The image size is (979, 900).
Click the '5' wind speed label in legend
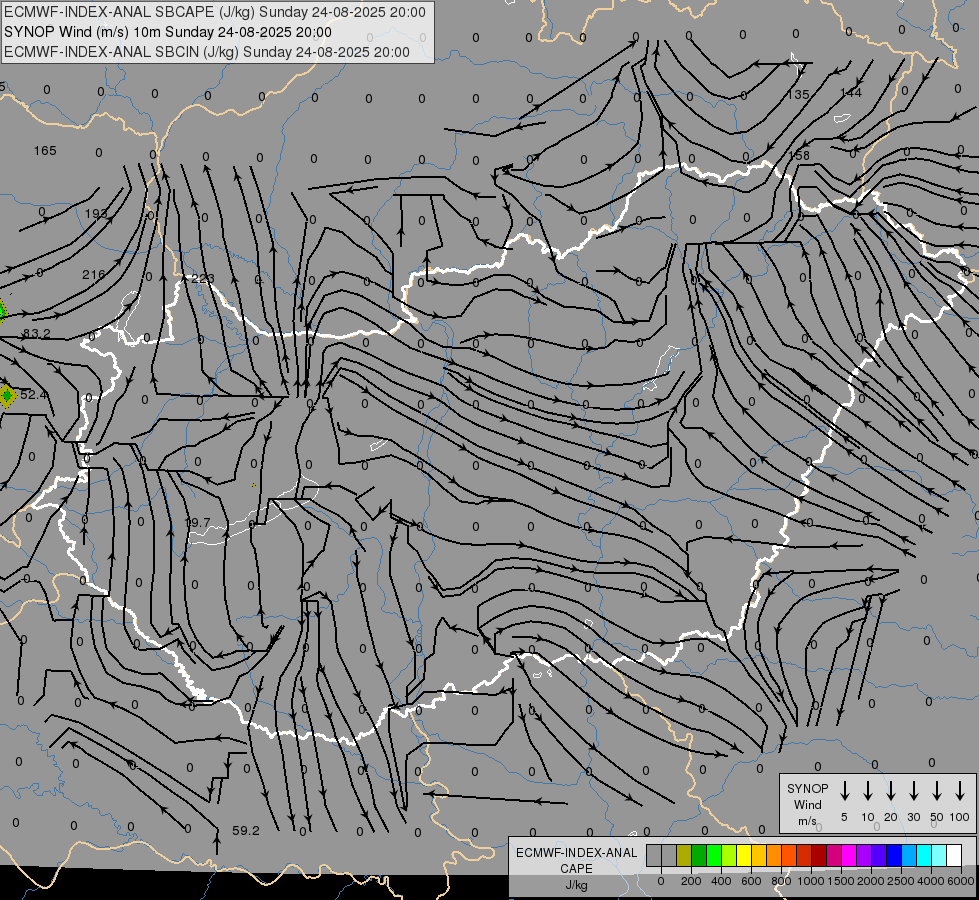[844, 817]
